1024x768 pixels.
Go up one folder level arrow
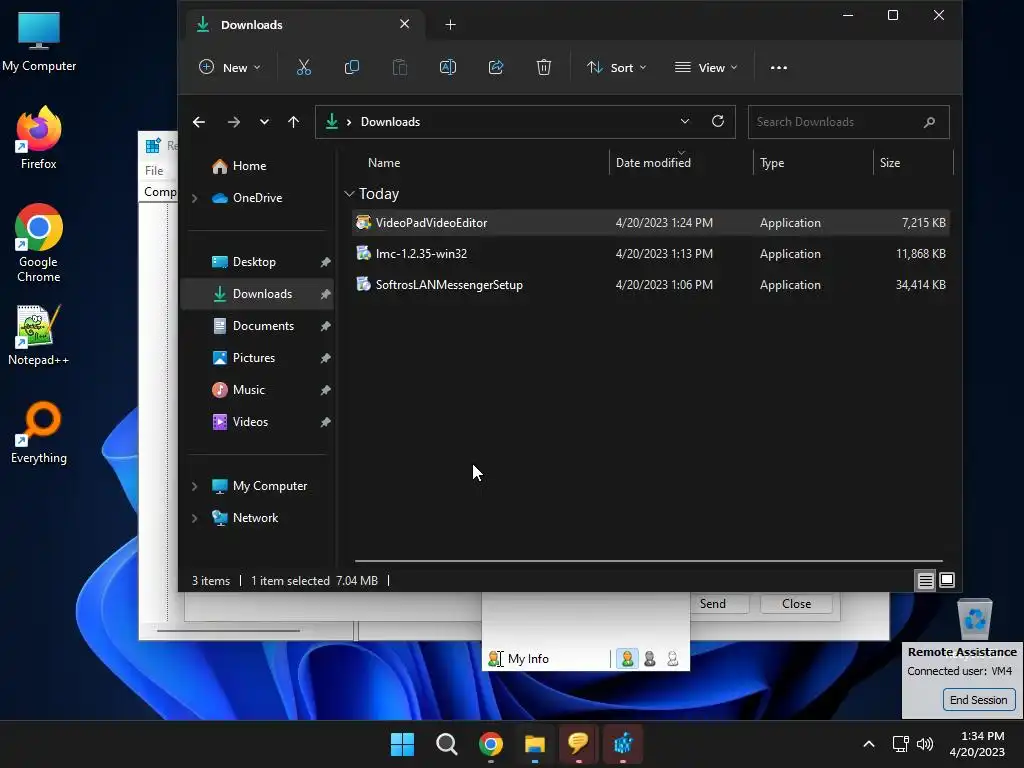point(293,122)
